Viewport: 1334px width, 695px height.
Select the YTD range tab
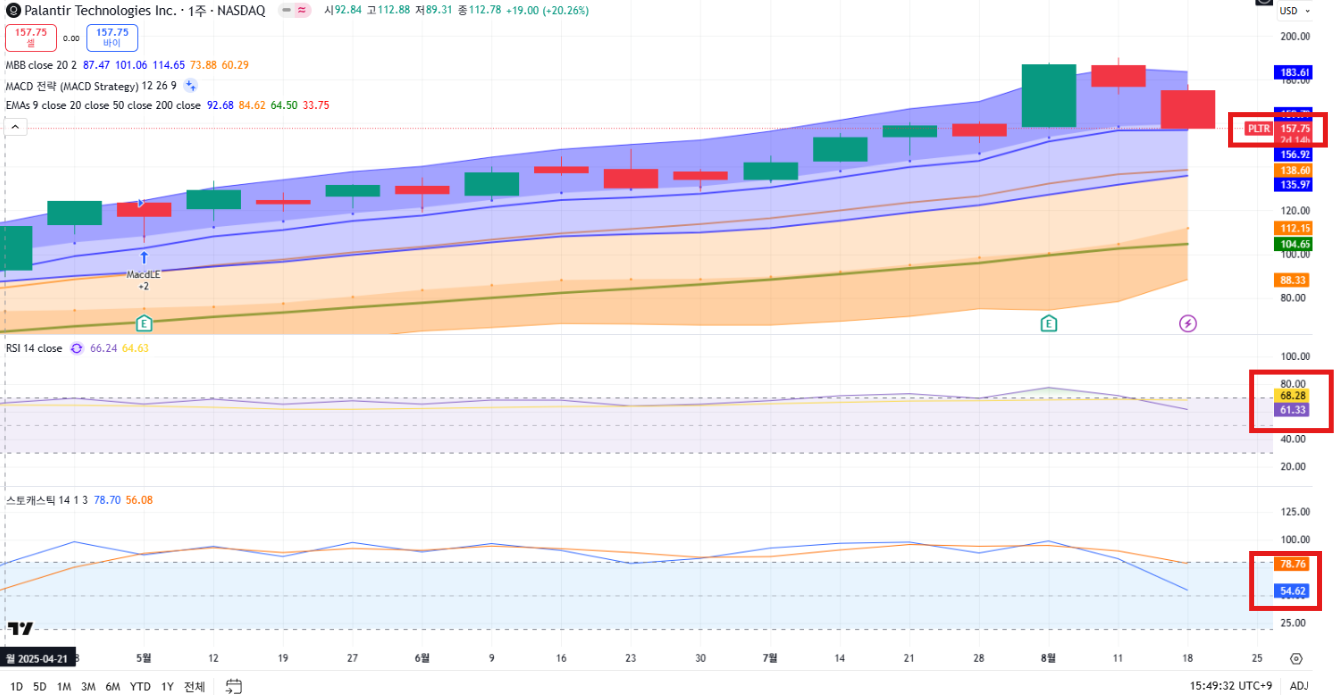pyautogui.click(x=140, y=686)
